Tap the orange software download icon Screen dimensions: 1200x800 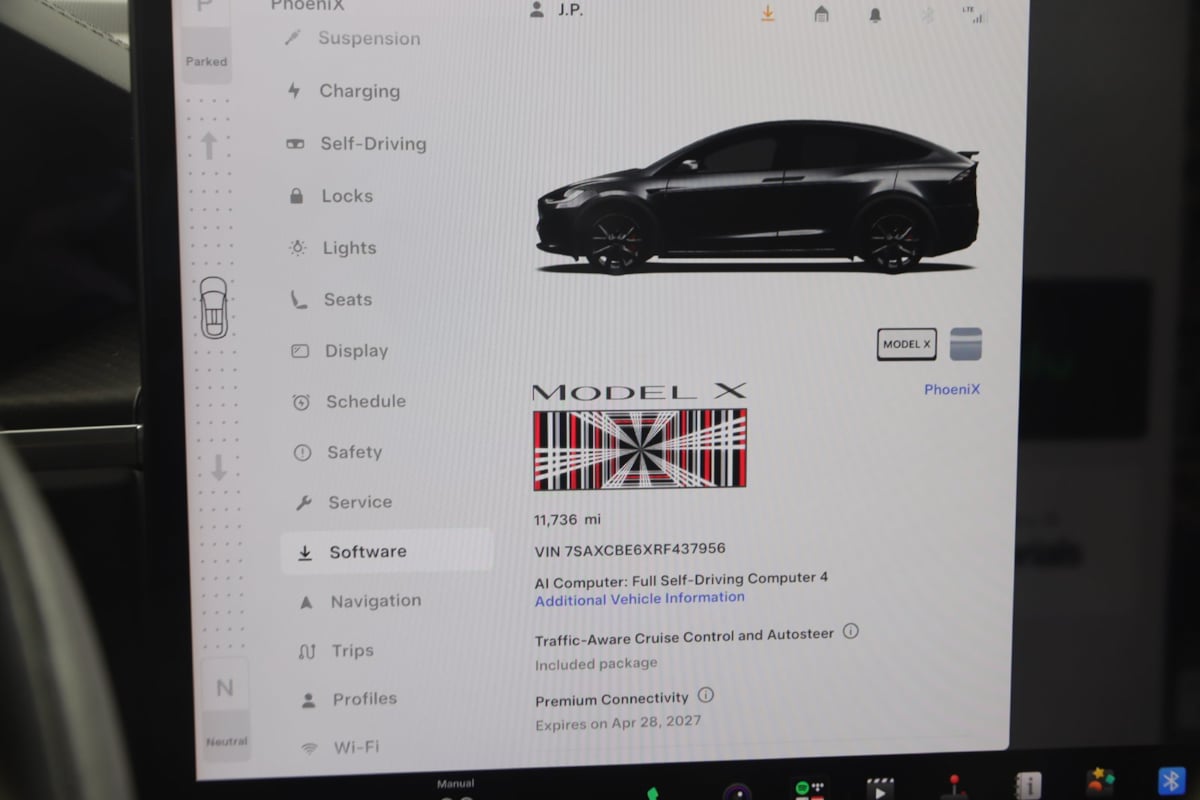[767, 13]
